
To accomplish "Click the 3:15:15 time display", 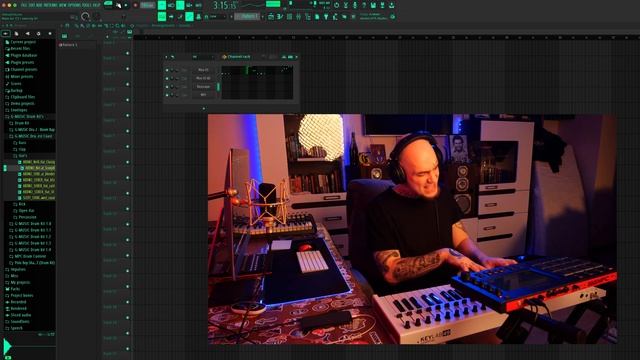I will tap(225, 5).
